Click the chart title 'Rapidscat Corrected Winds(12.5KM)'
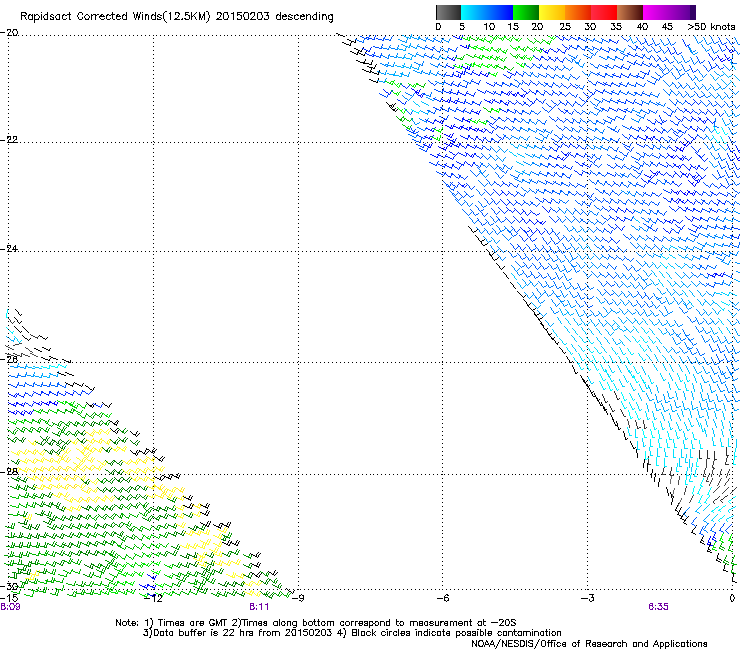This screenshot has height=650, width=740. click(115, 17)
